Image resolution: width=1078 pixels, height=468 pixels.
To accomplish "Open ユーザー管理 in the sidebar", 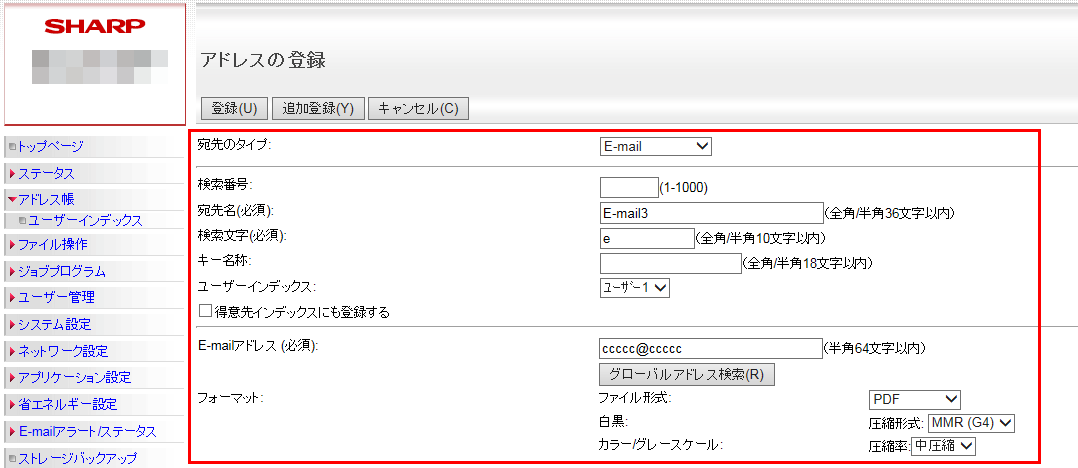I will pos(56,297).
